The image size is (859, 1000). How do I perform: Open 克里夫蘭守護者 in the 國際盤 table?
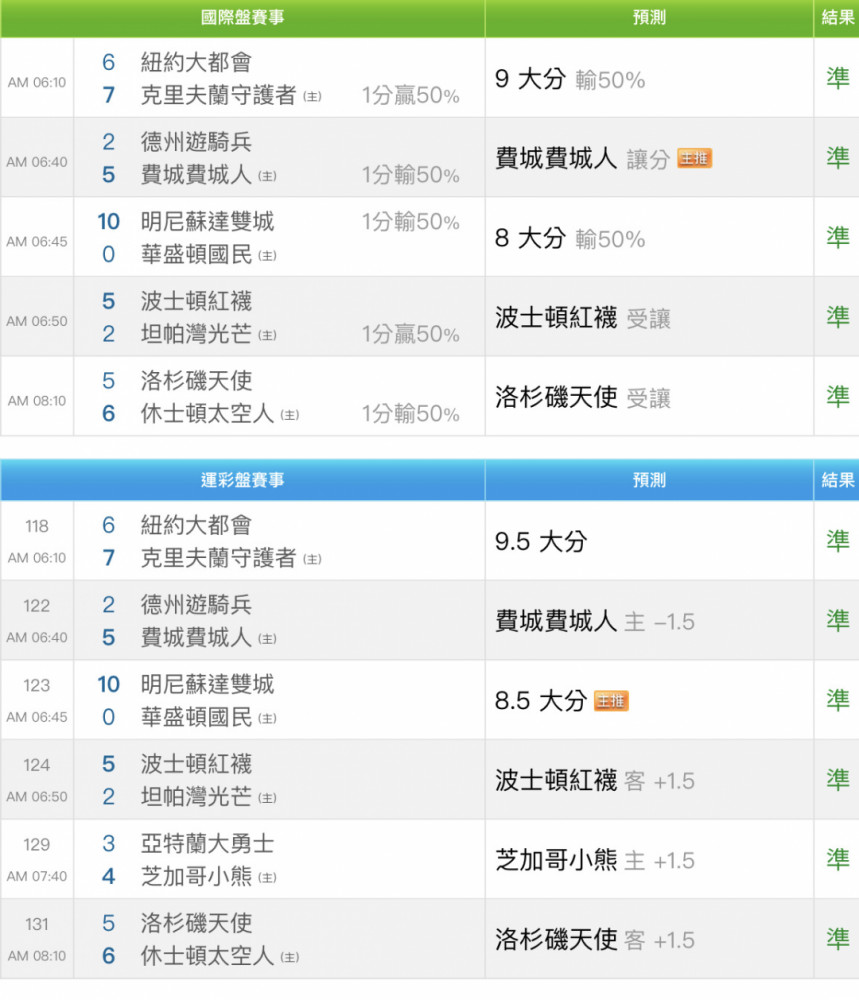pos(219,95)
